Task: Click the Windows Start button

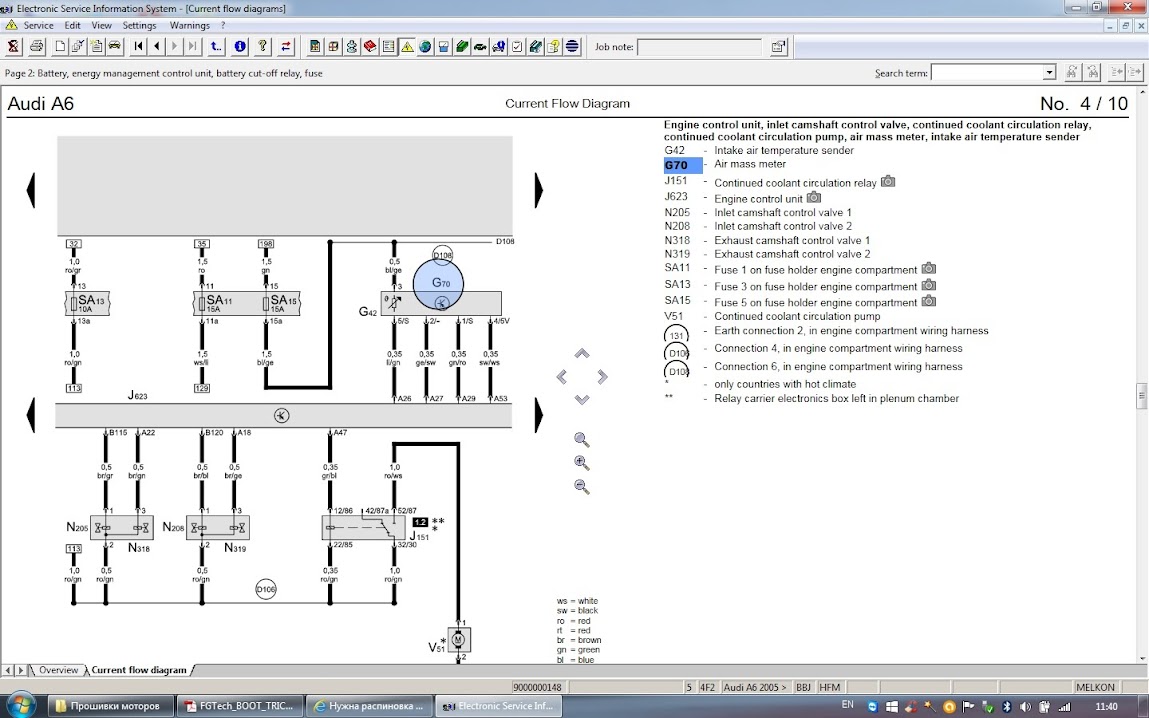Action: [22, 705]
